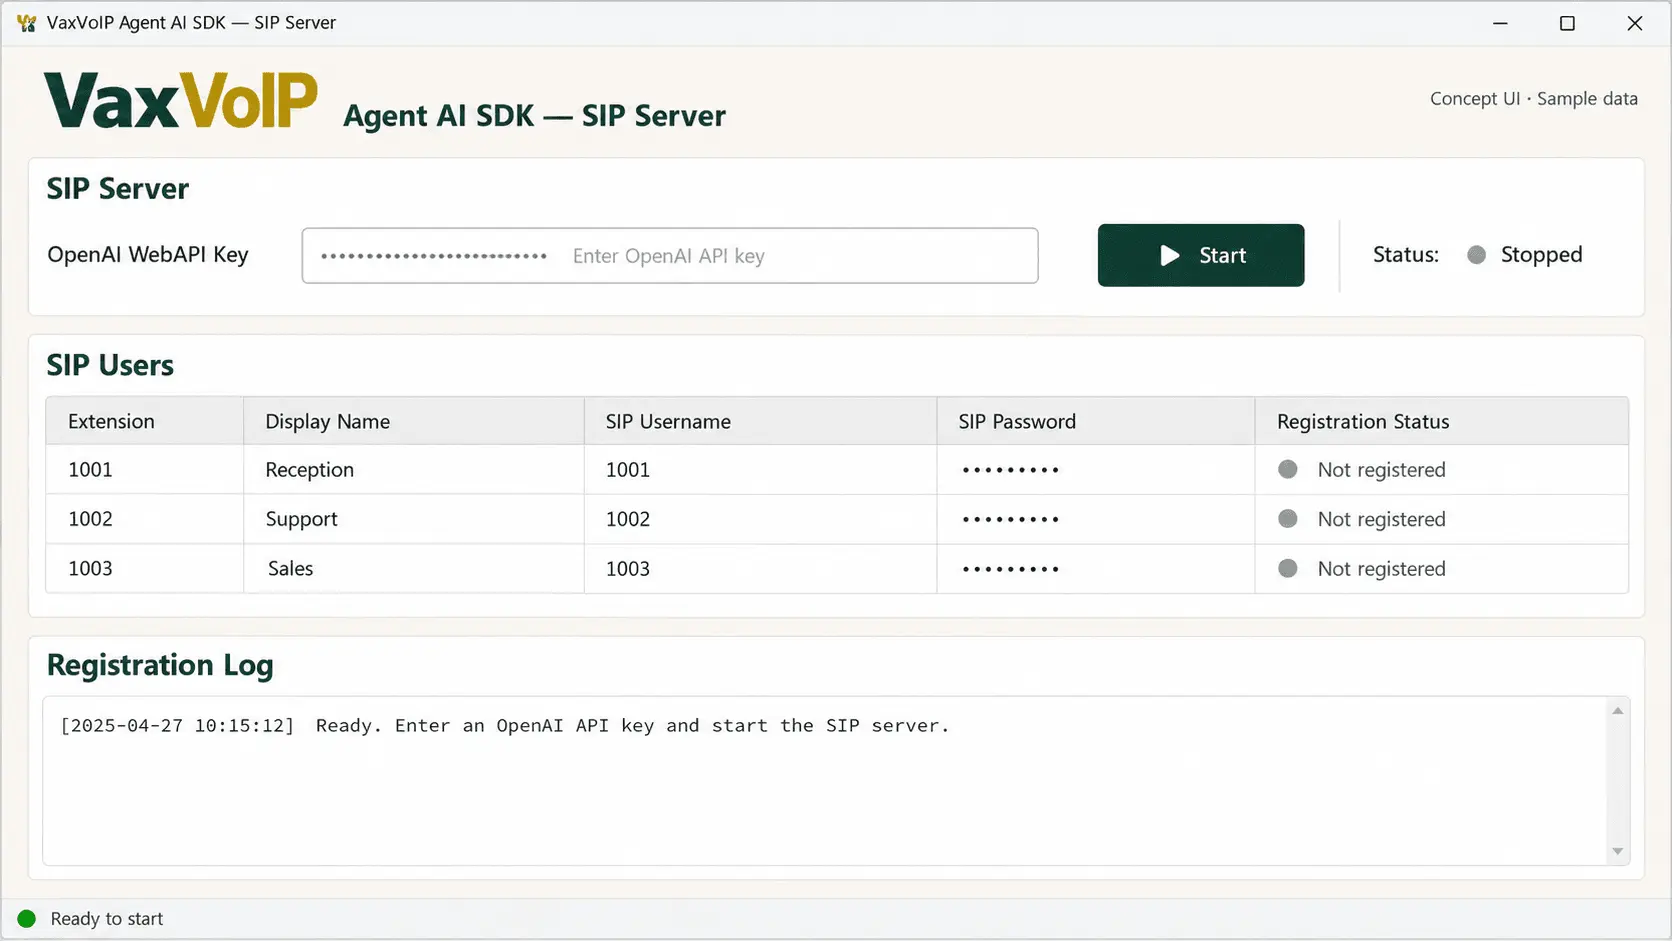Click the Sales display name cell
This screenshot has width=1672, height=941.
coord(414,568)
